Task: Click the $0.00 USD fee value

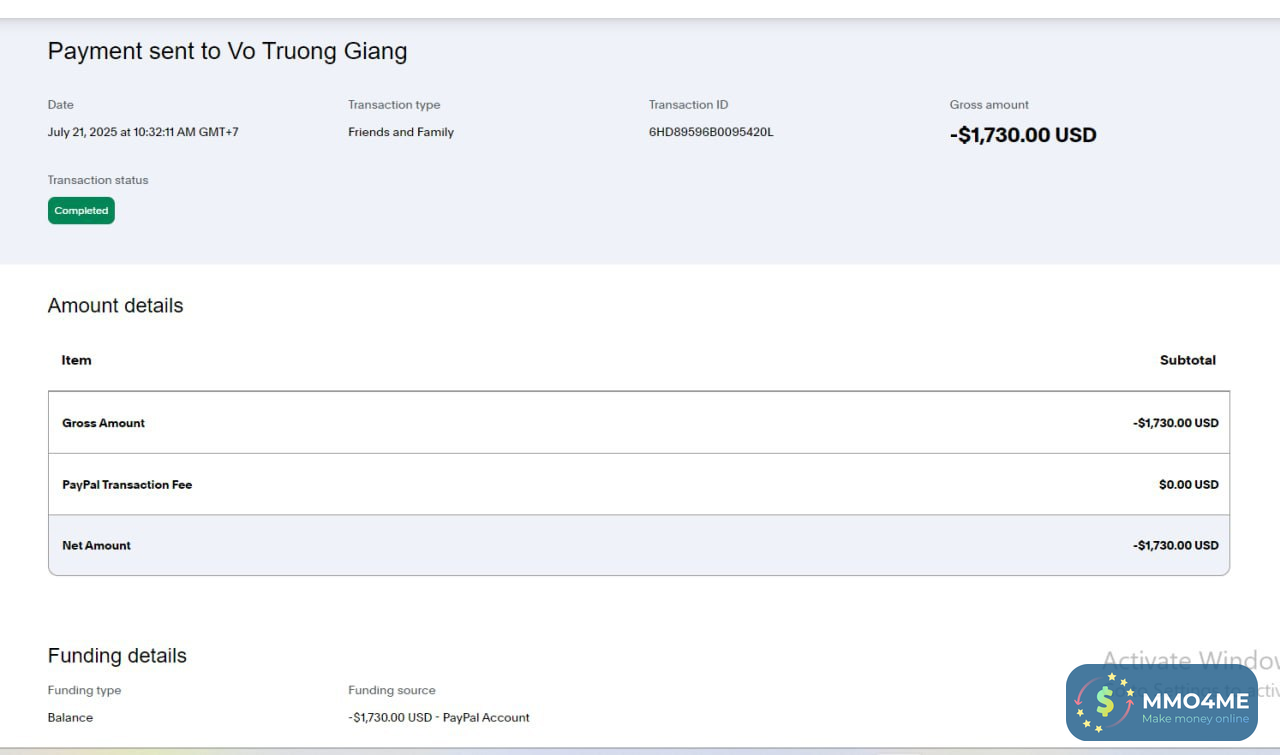Action: click(x=1188, y=485)
